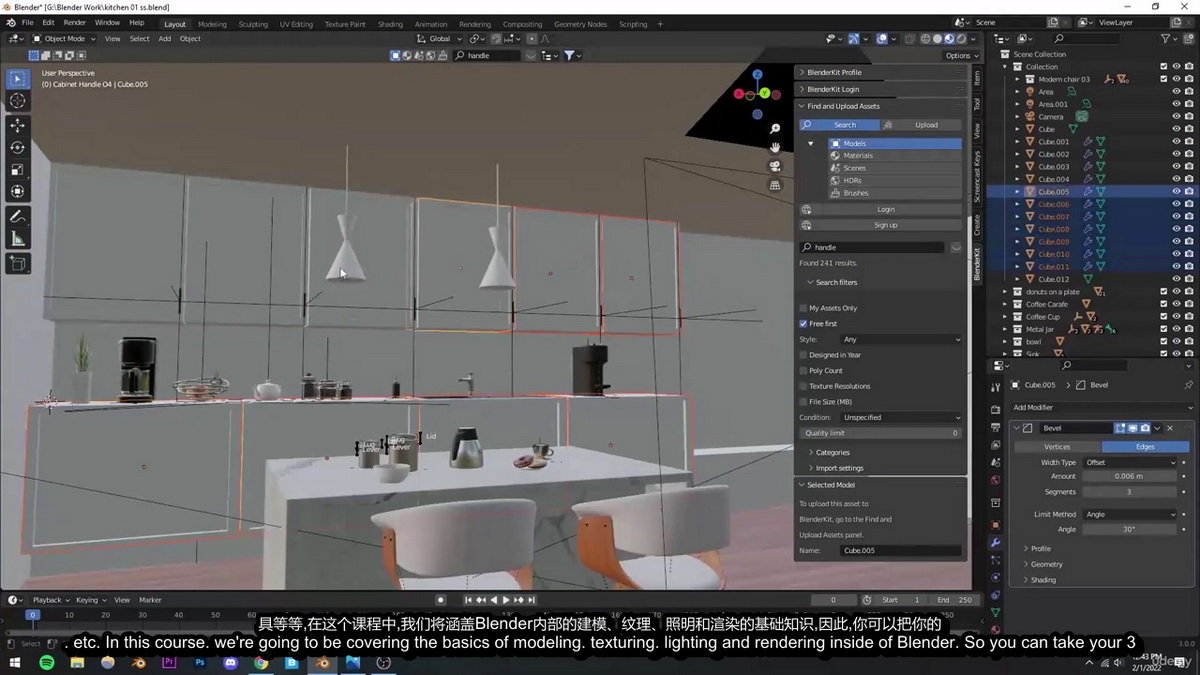Open Discord in the Windows taskbar

point(231,662)
